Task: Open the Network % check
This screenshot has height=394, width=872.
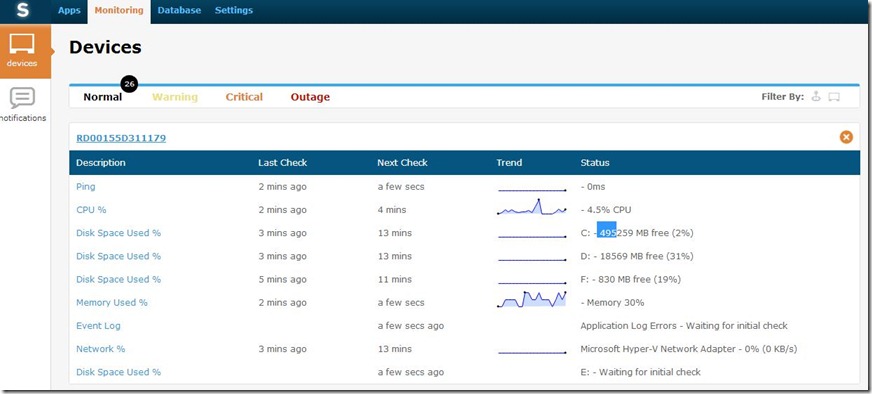Action: click(101, 349)
